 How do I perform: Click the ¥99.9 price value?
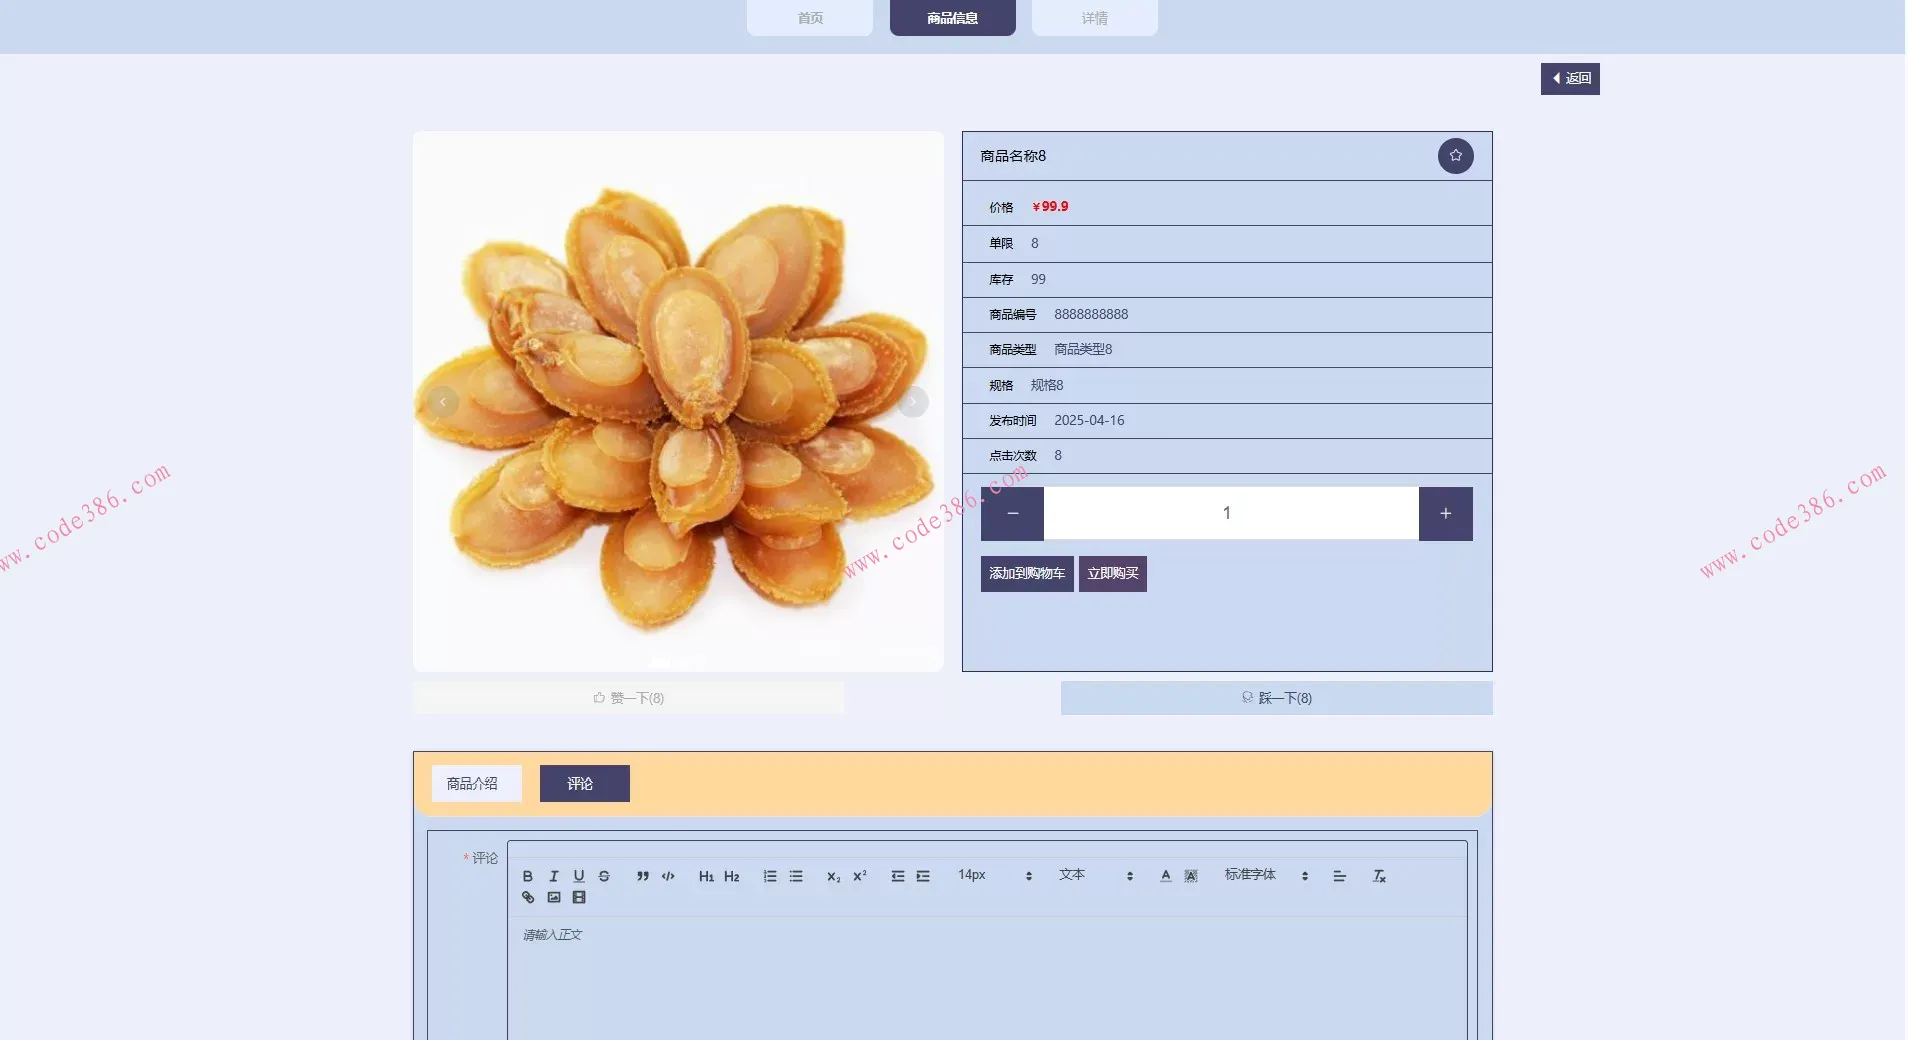1050,207
